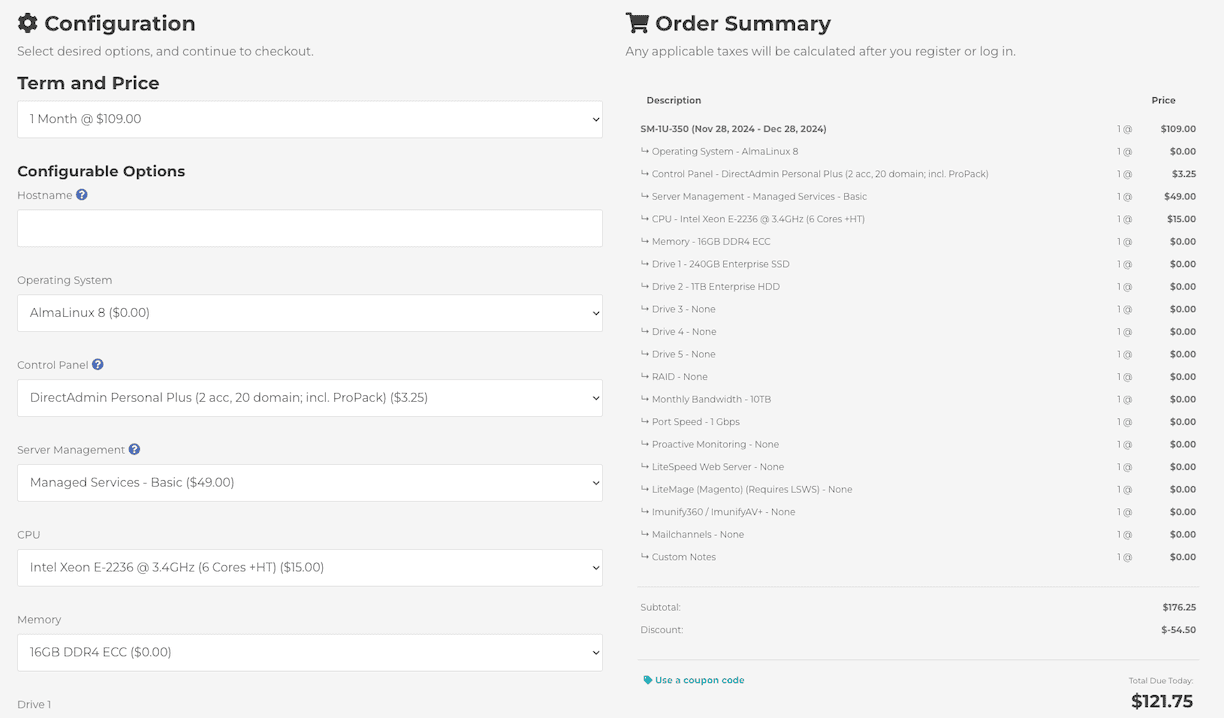Open the Control Panel selection dropdown
1224x718 pixels.
click(309, 397)
